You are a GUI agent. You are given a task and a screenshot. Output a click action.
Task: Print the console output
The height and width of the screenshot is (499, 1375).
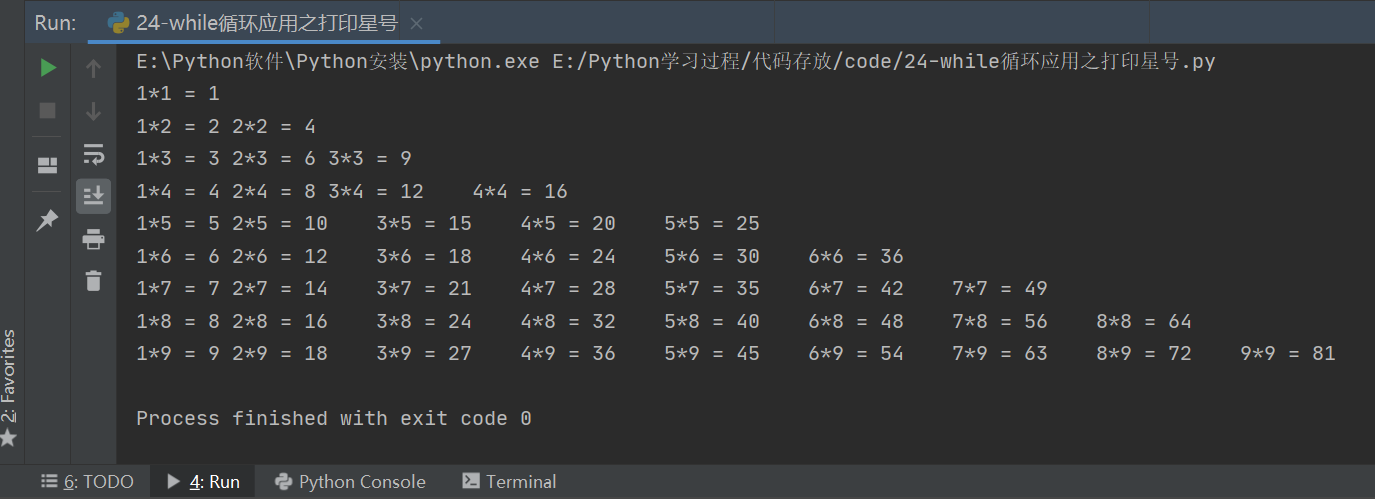93,238
